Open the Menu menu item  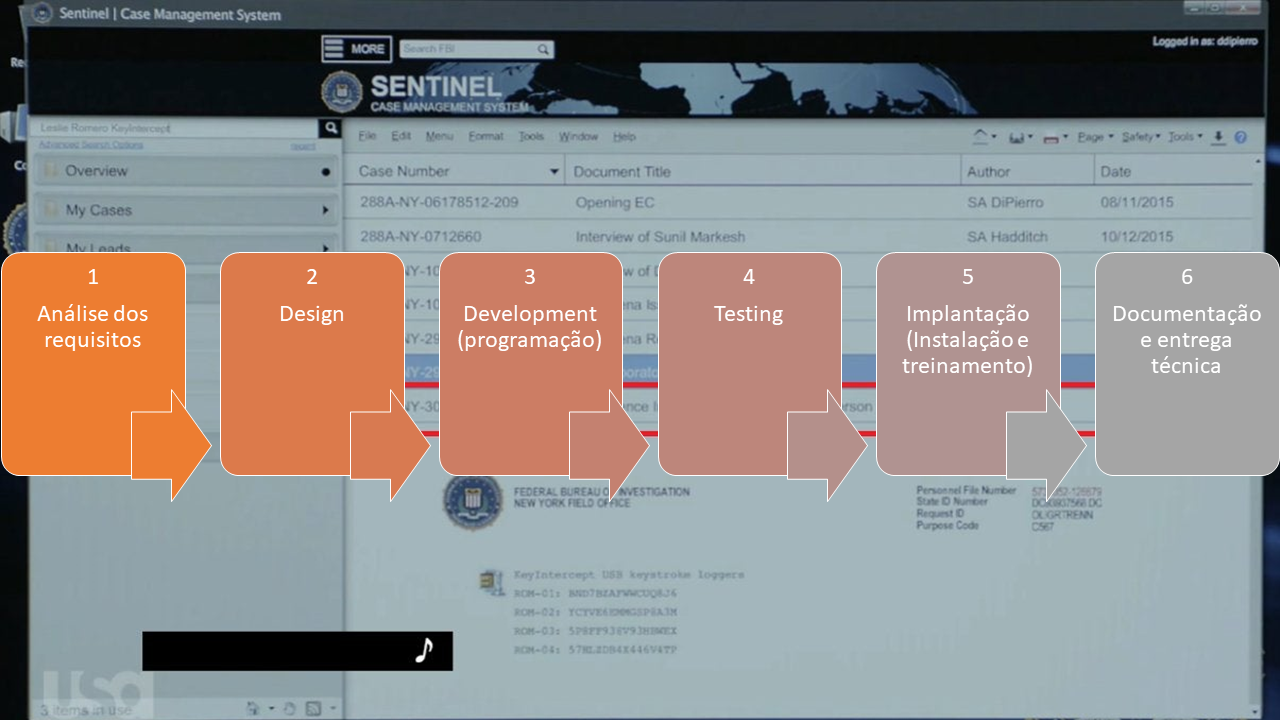tap(439, 137)
